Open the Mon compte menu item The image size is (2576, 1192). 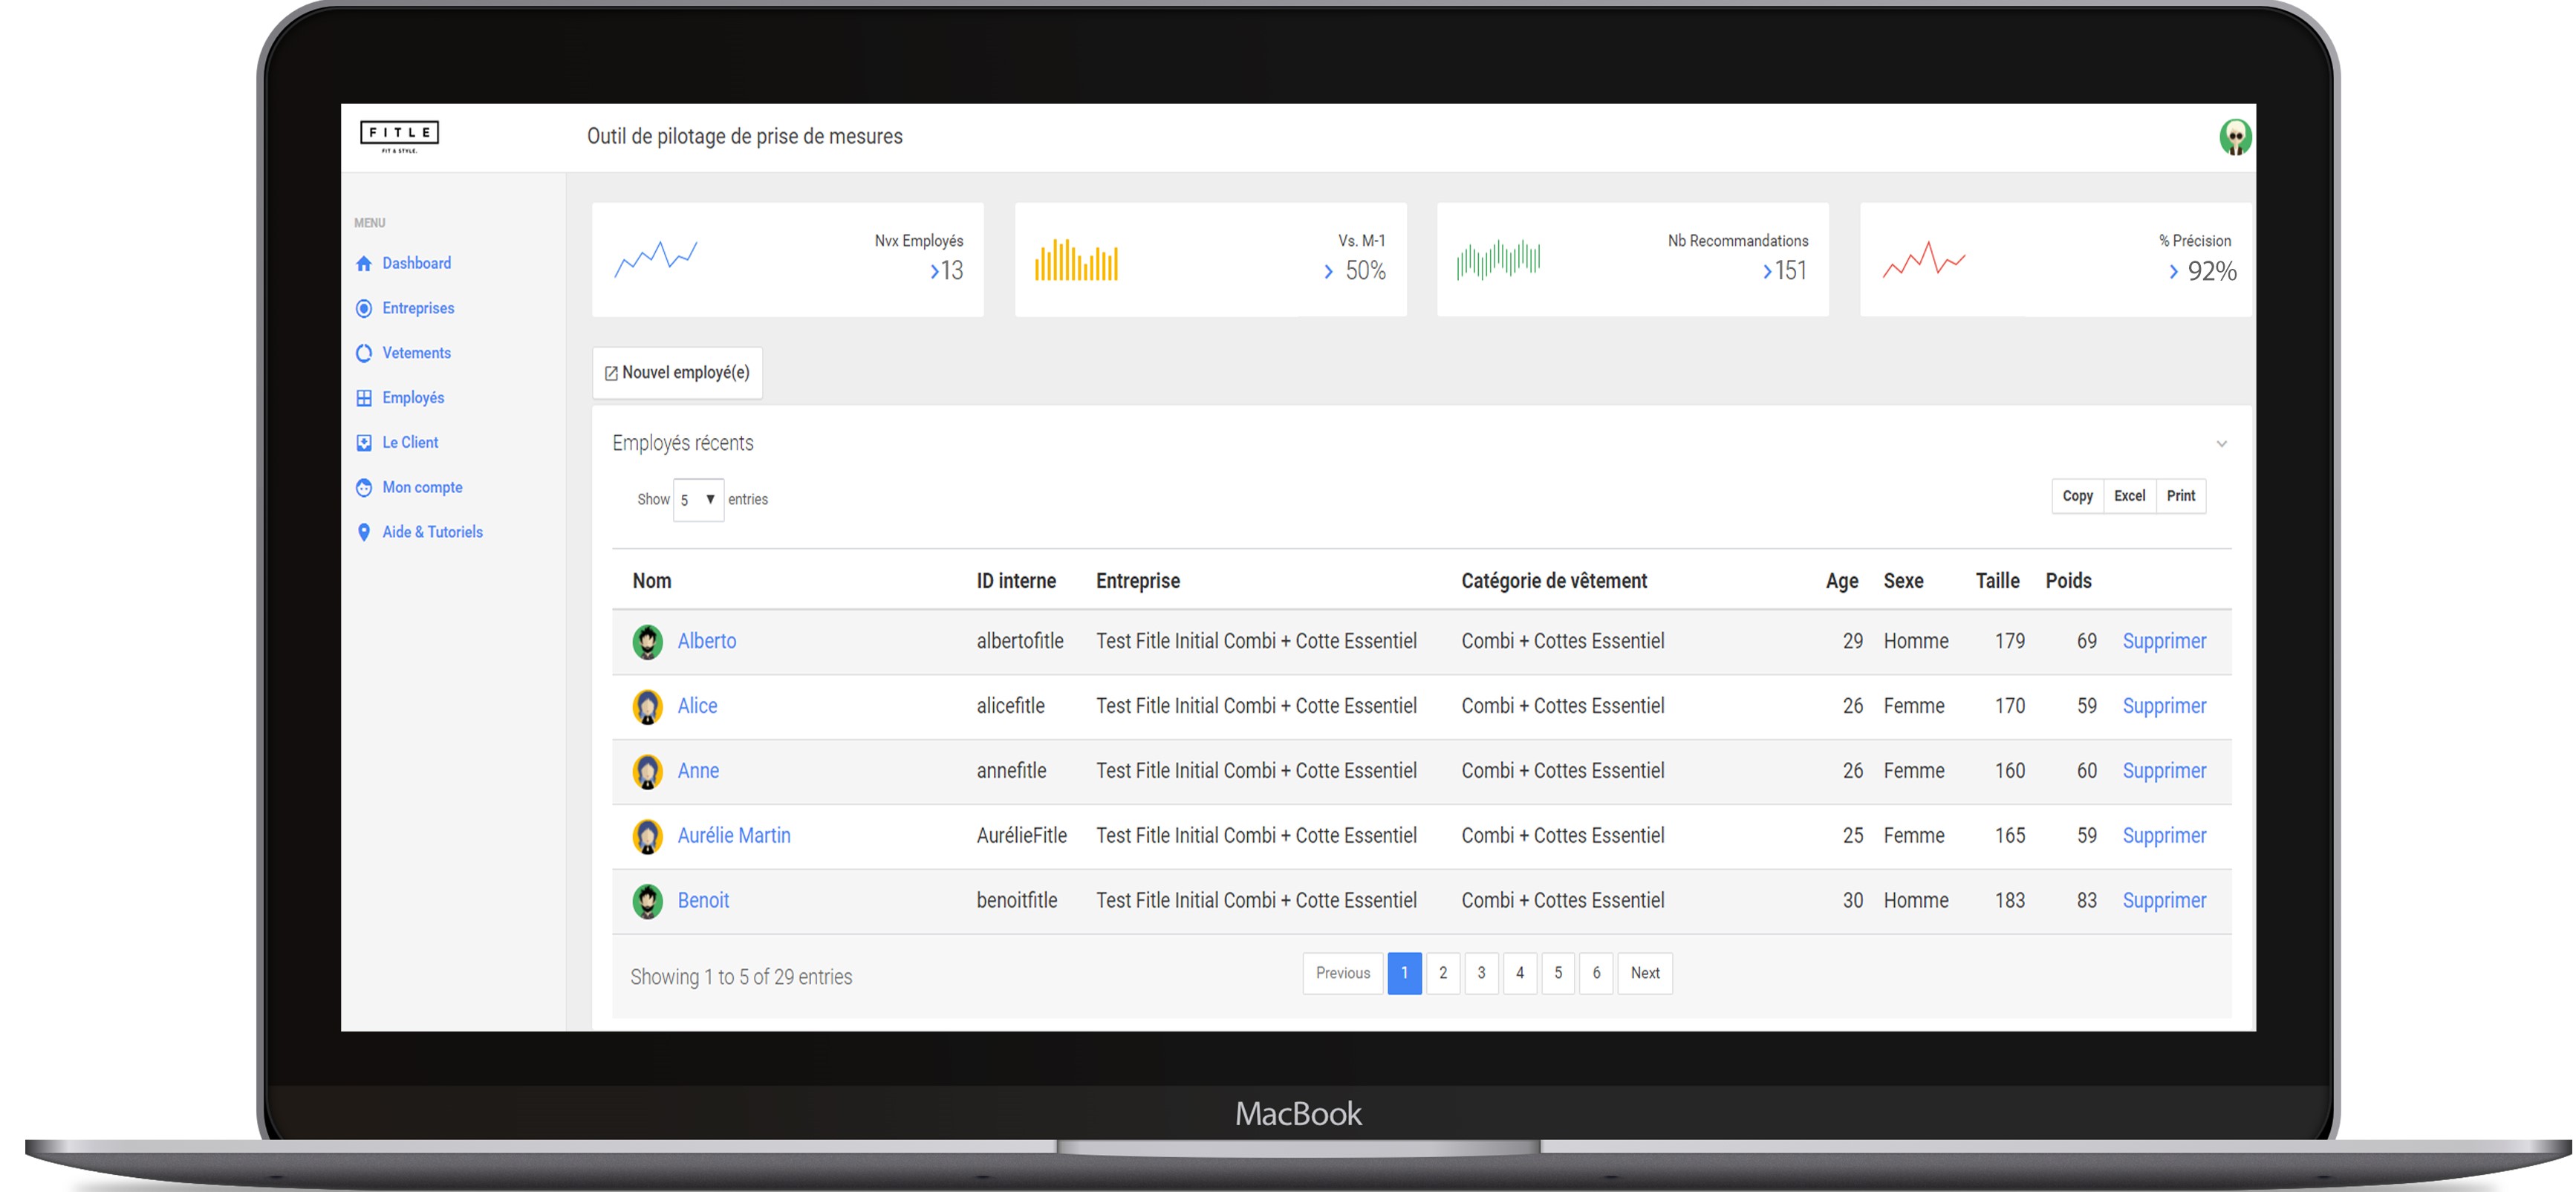(x=422, y=488)
